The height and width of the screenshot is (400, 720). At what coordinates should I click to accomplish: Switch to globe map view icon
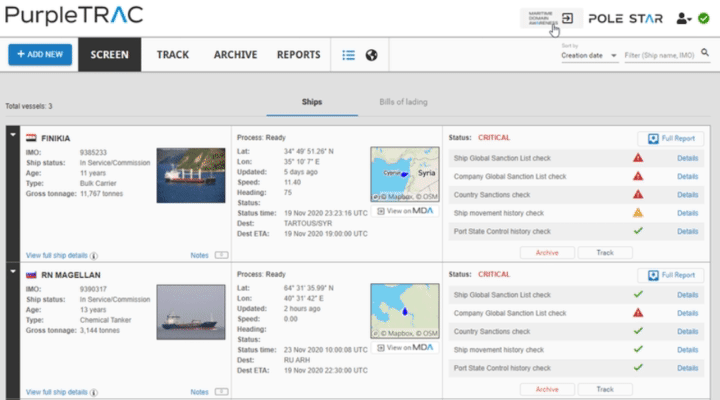point(371,55)
